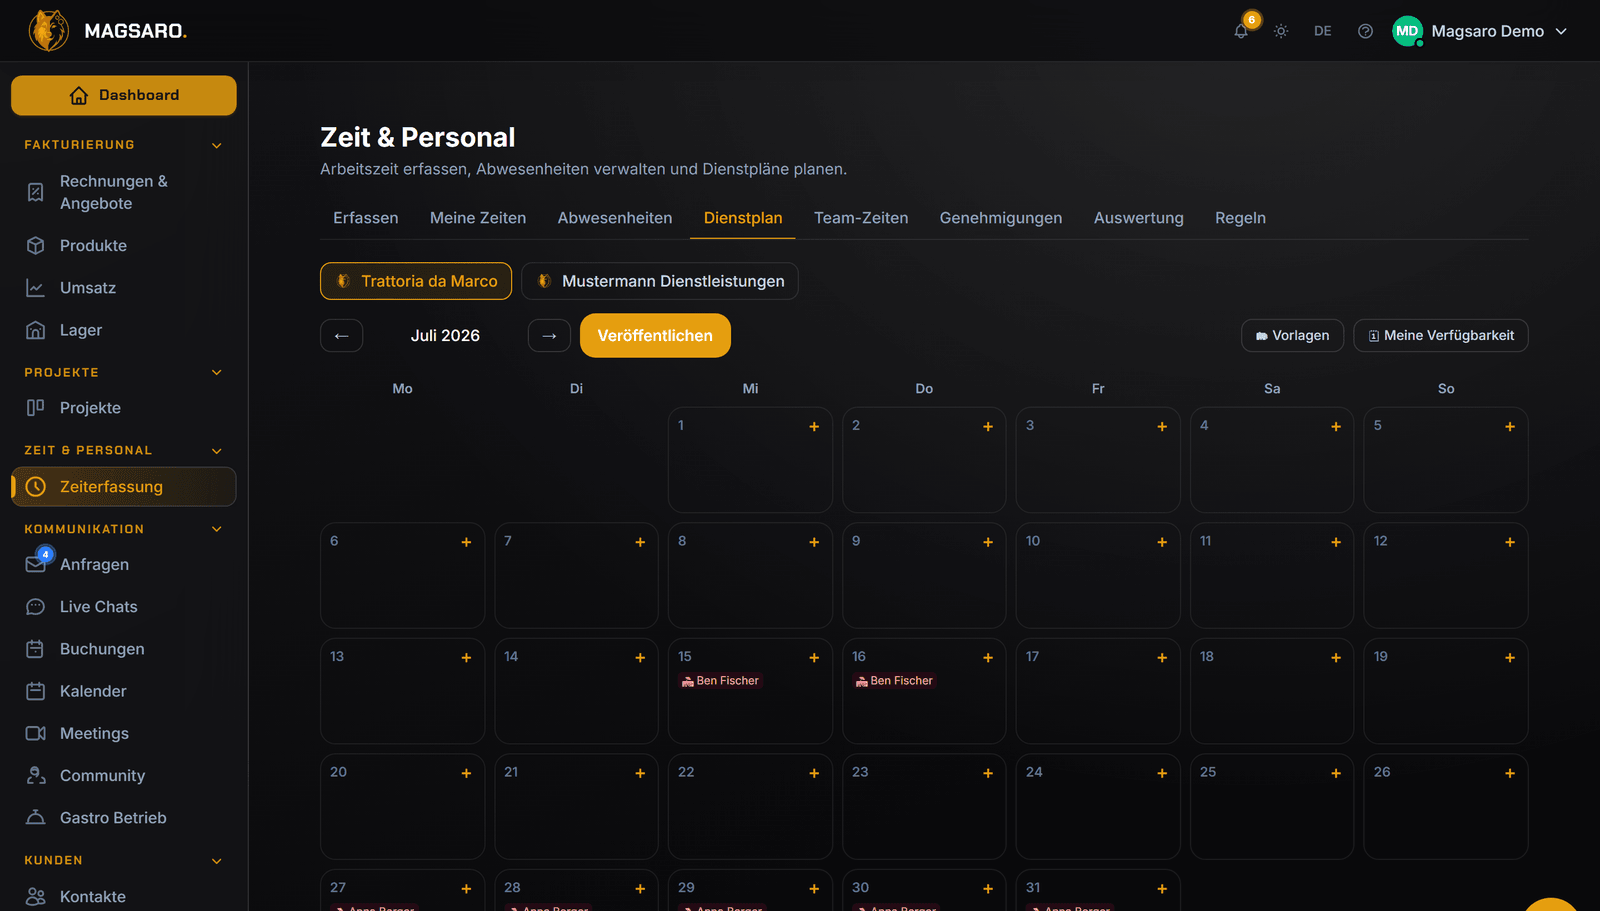
Task: Switch to the Meine Zeiten tab
Action: pos(478,218)
